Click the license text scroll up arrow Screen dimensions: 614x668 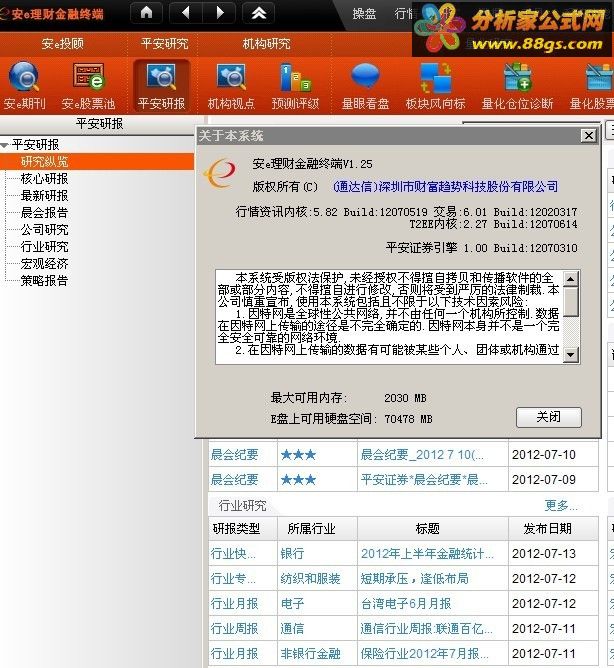(571, 279)
